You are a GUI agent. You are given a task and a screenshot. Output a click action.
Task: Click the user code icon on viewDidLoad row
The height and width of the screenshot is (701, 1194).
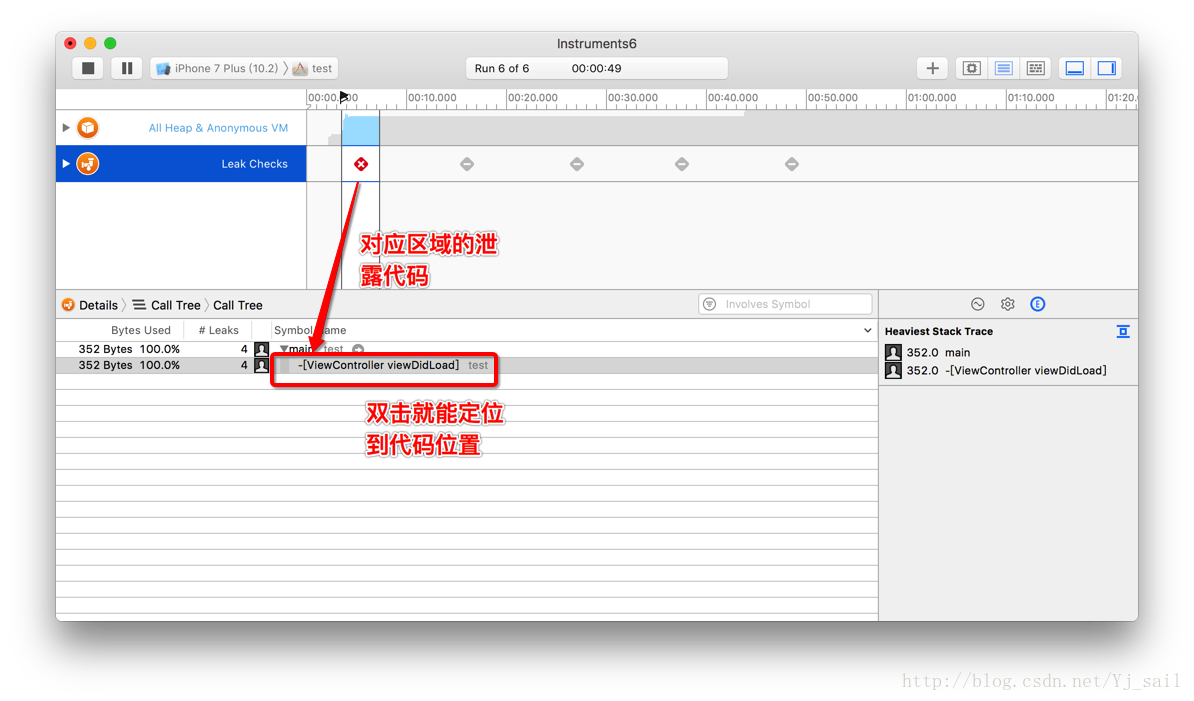coord(261,365)
